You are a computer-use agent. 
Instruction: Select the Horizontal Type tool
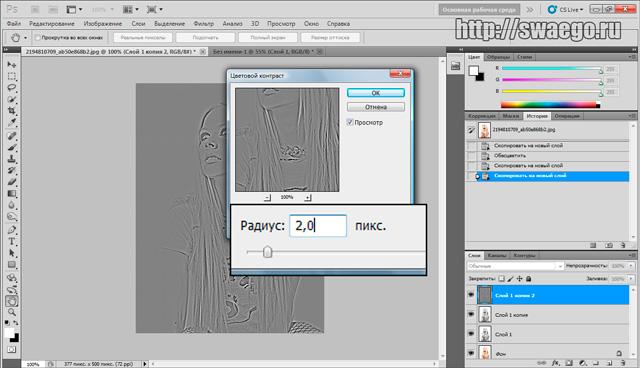pos(12,242)
